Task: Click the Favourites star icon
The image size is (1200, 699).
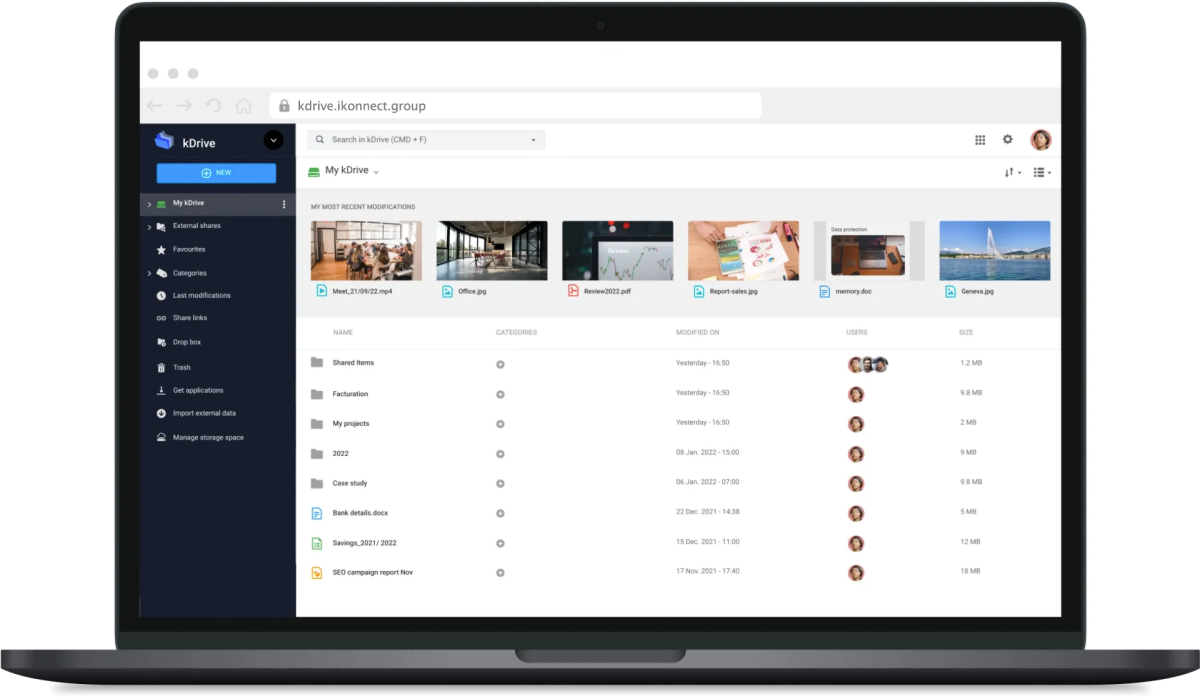Action: 161,250
